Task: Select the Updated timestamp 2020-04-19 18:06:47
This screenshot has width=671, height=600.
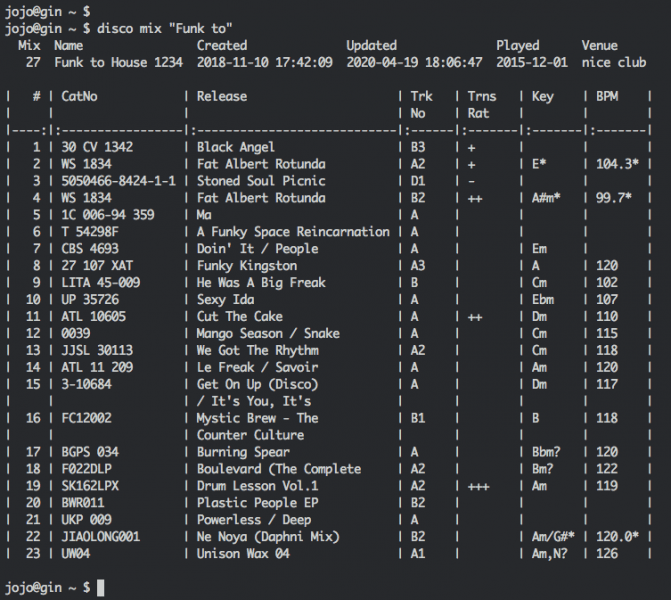Action: pos(414,62)
